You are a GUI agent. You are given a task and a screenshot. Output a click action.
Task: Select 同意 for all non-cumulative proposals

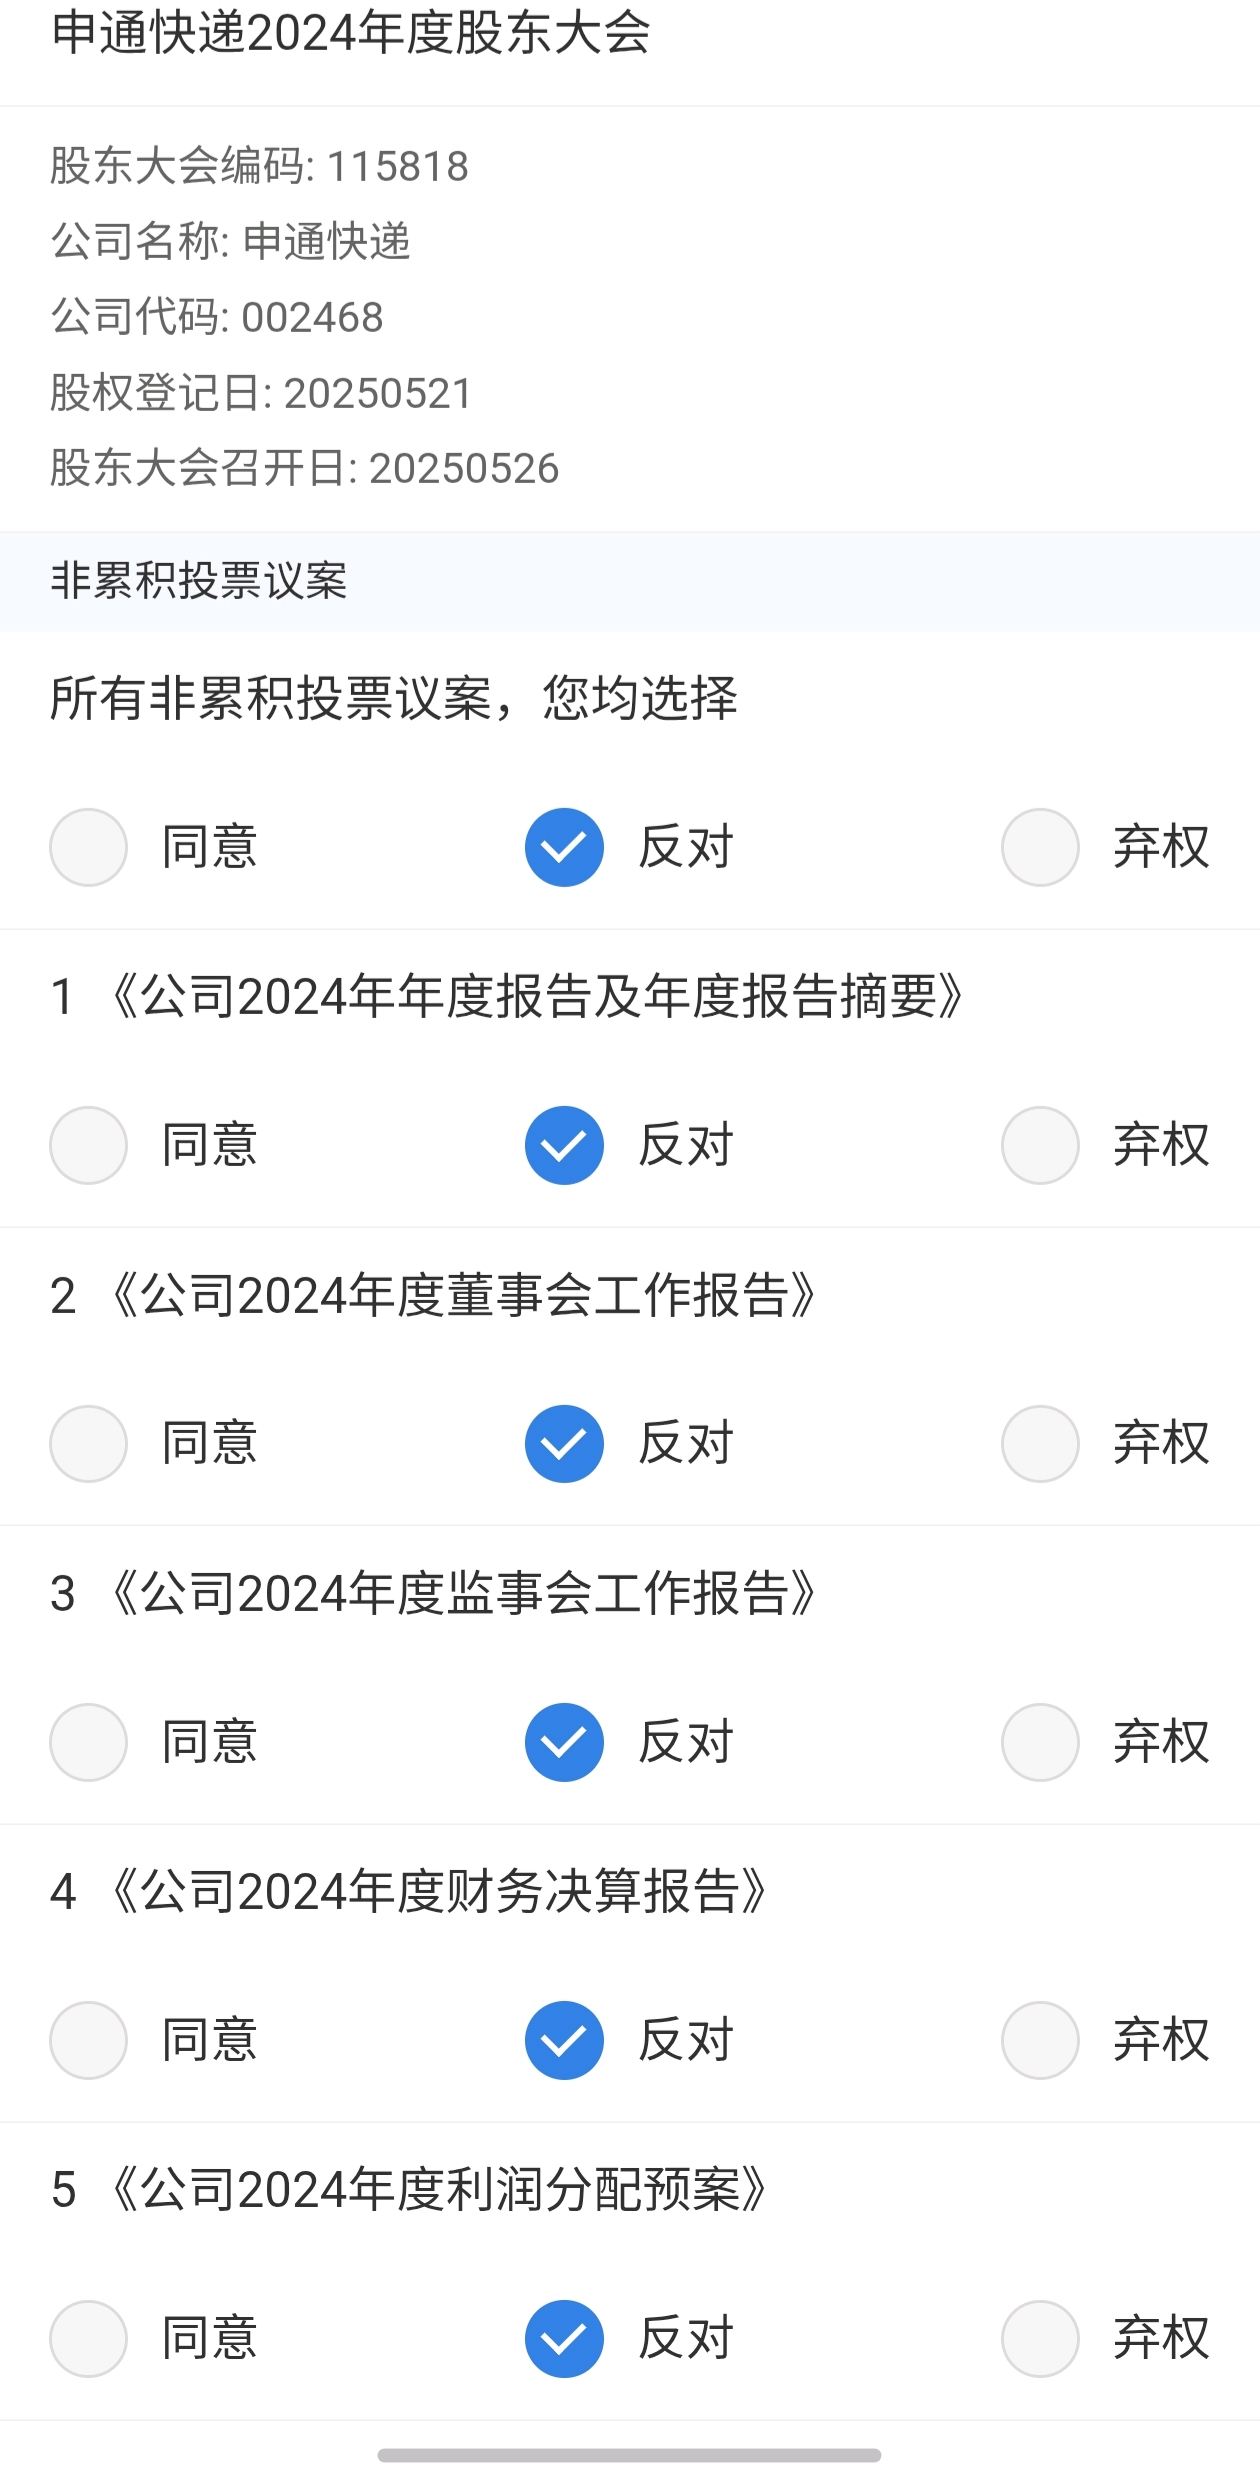click(x=89, y=847)
